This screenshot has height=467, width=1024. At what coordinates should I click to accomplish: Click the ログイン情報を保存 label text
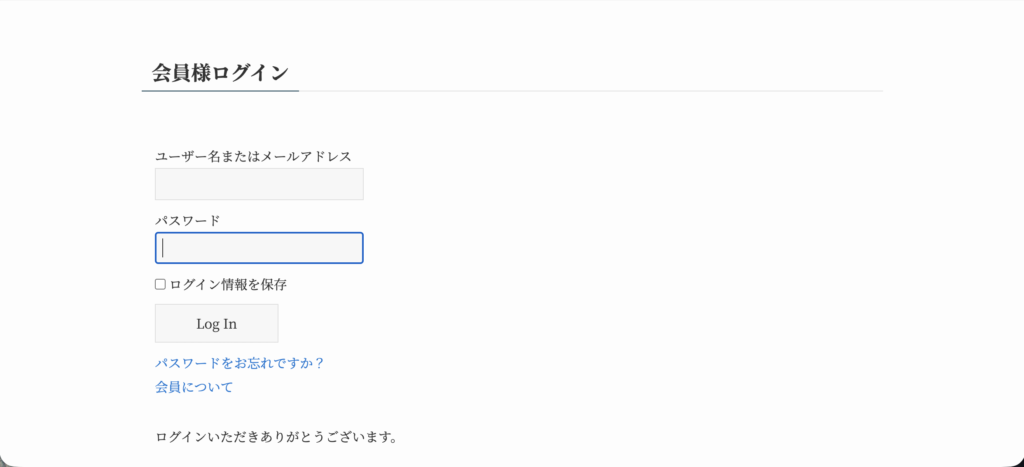tap(228, 284)
